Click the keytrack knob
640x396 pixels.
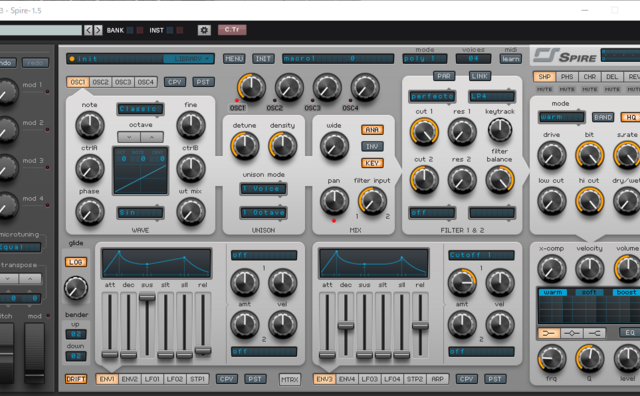tap(500, 131)
